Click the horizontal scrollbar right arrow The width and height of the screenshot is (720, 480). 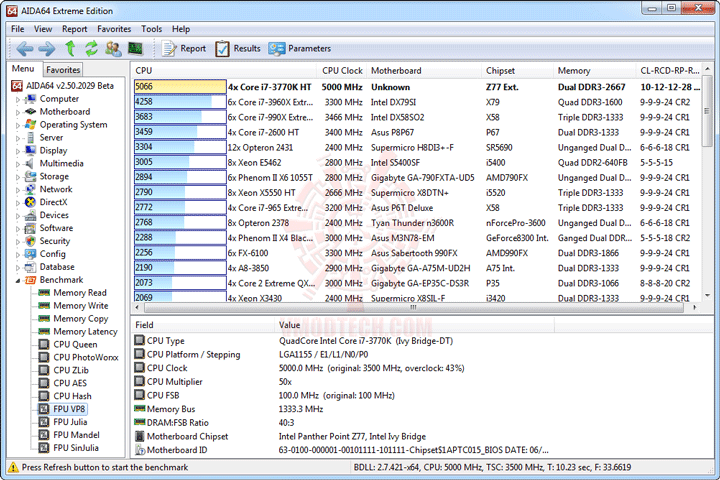tap(694, 307)
